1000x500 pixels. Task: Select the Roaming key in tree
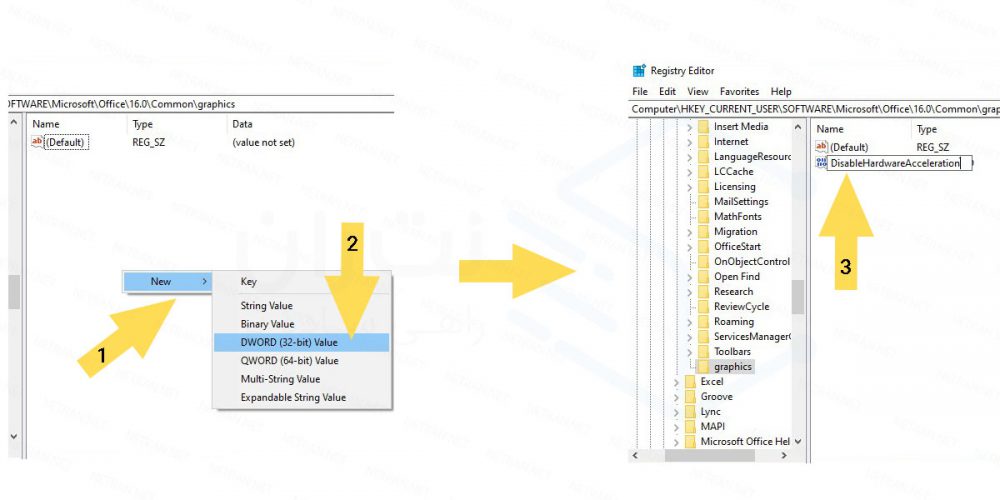[733, 322]
